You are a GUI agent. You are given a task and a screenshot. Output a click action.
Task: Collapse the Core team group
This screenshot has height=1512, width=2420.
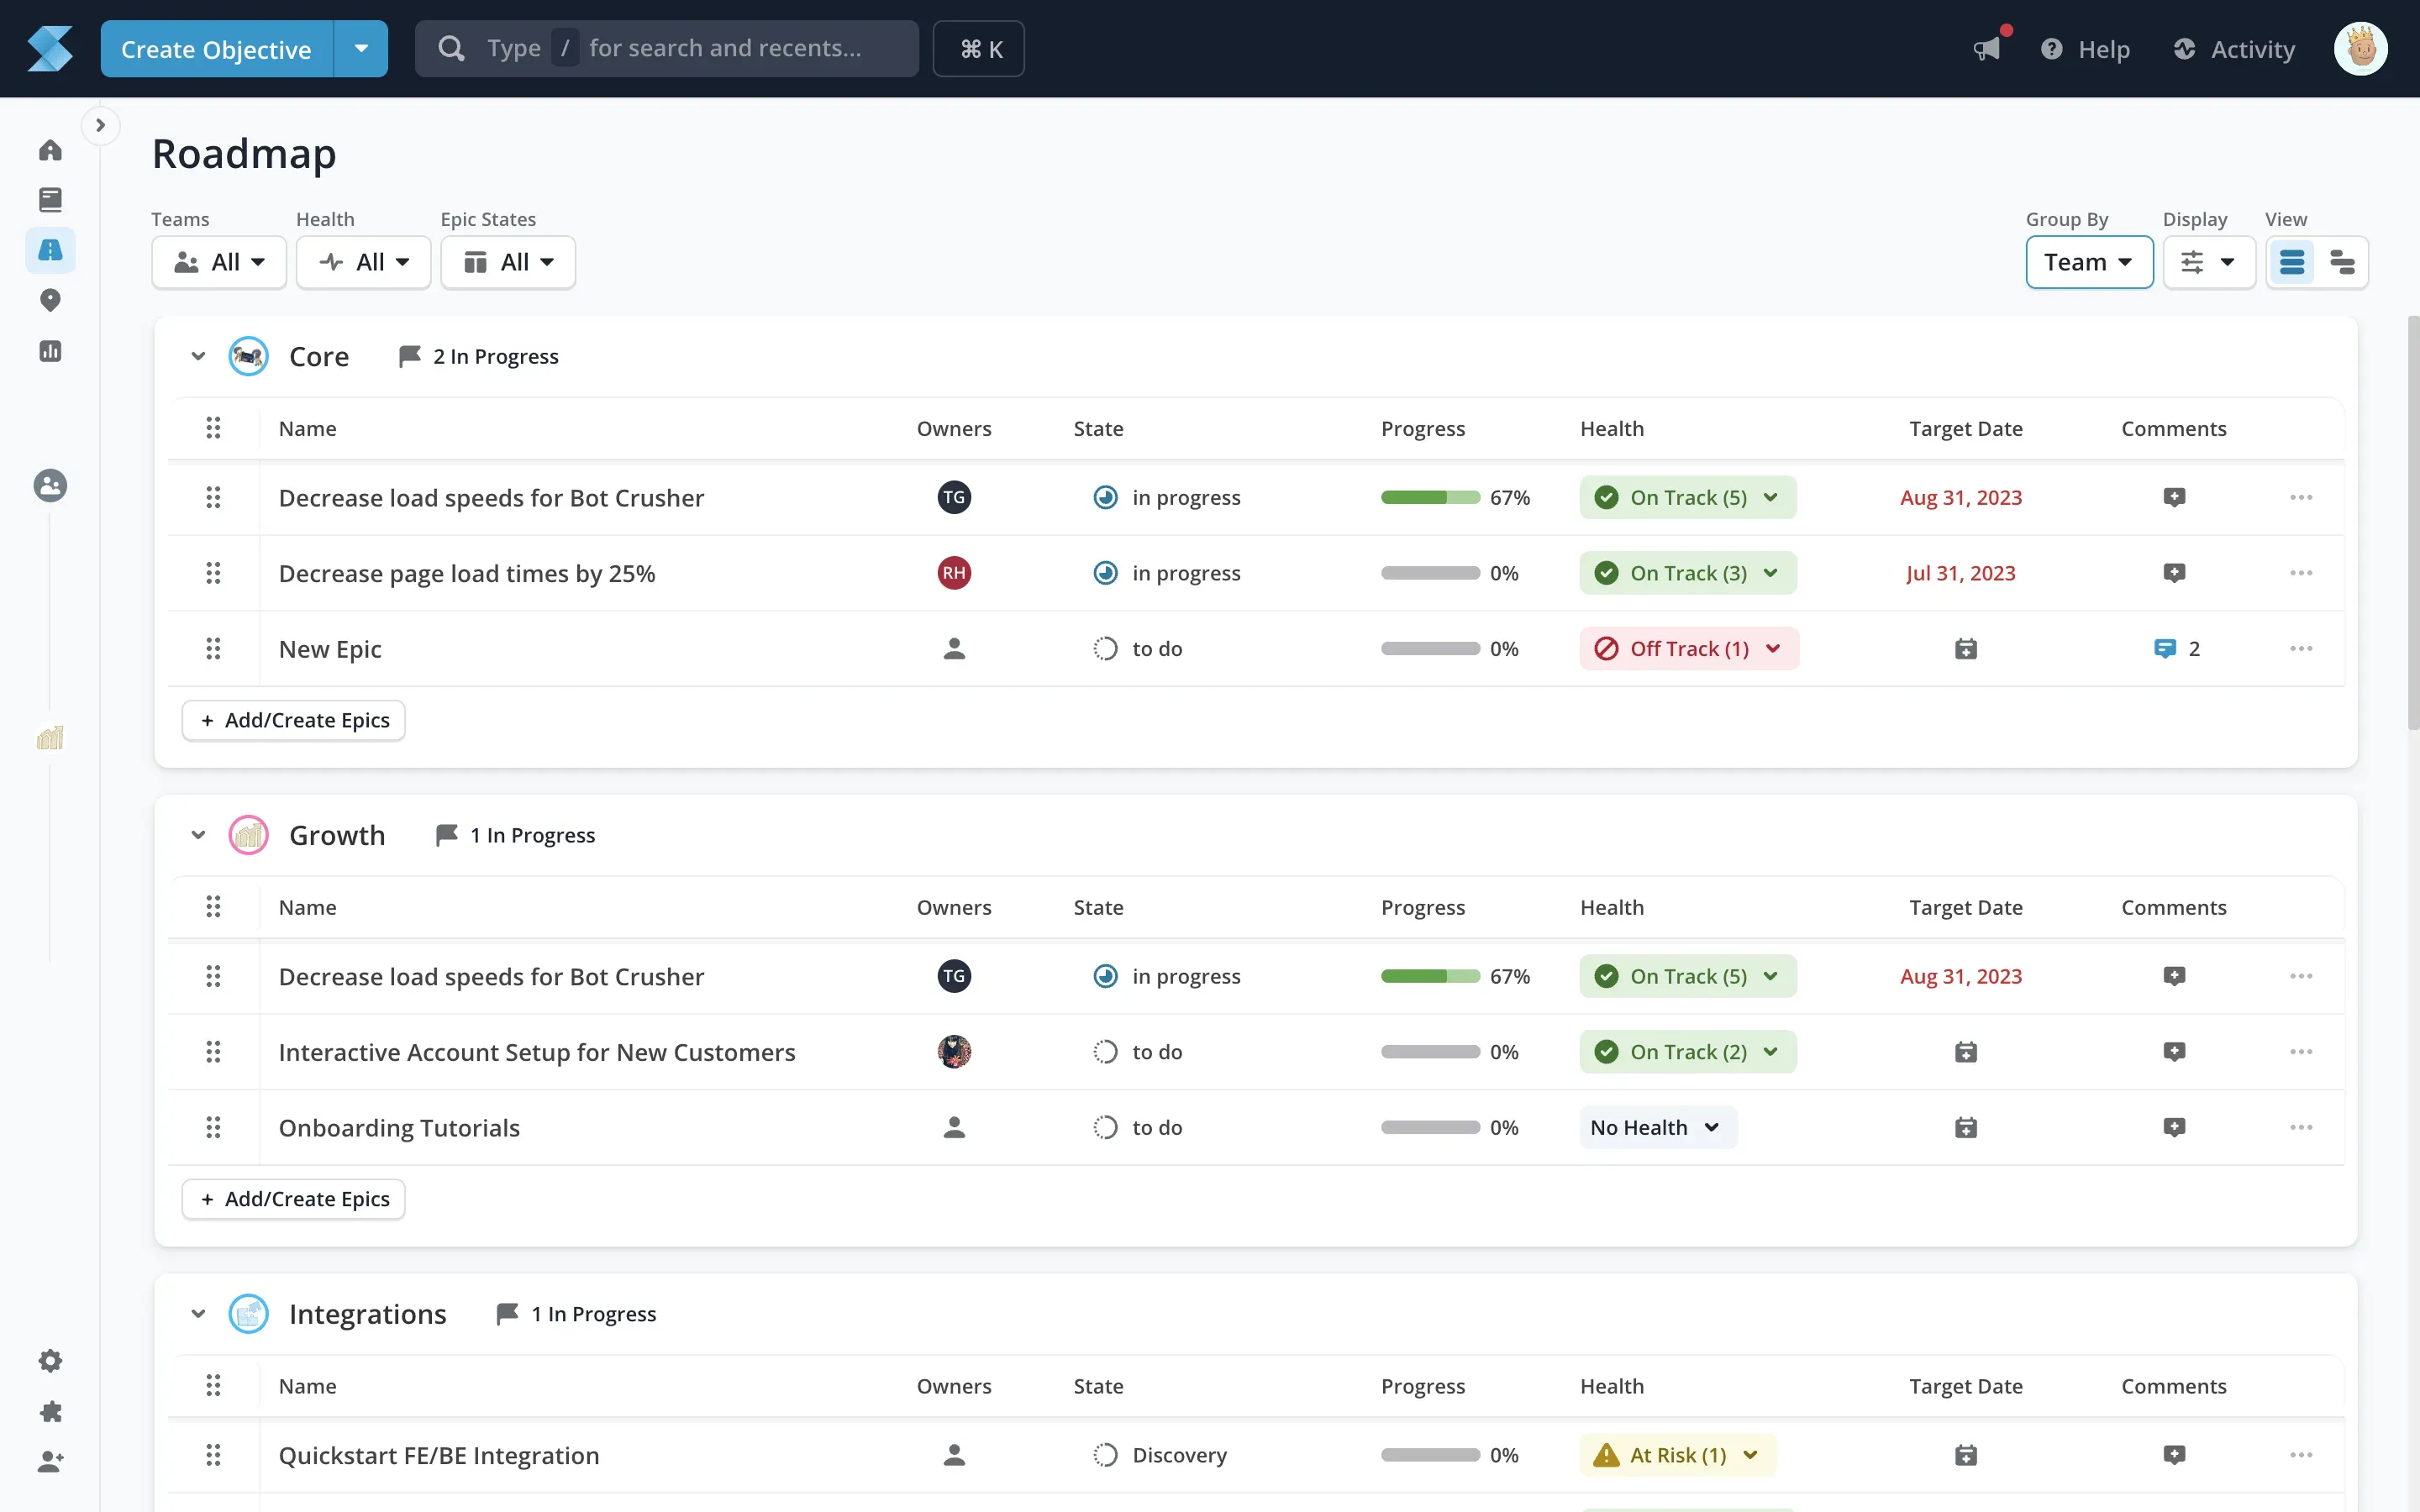pyautogui.click(x=198, y=357)
